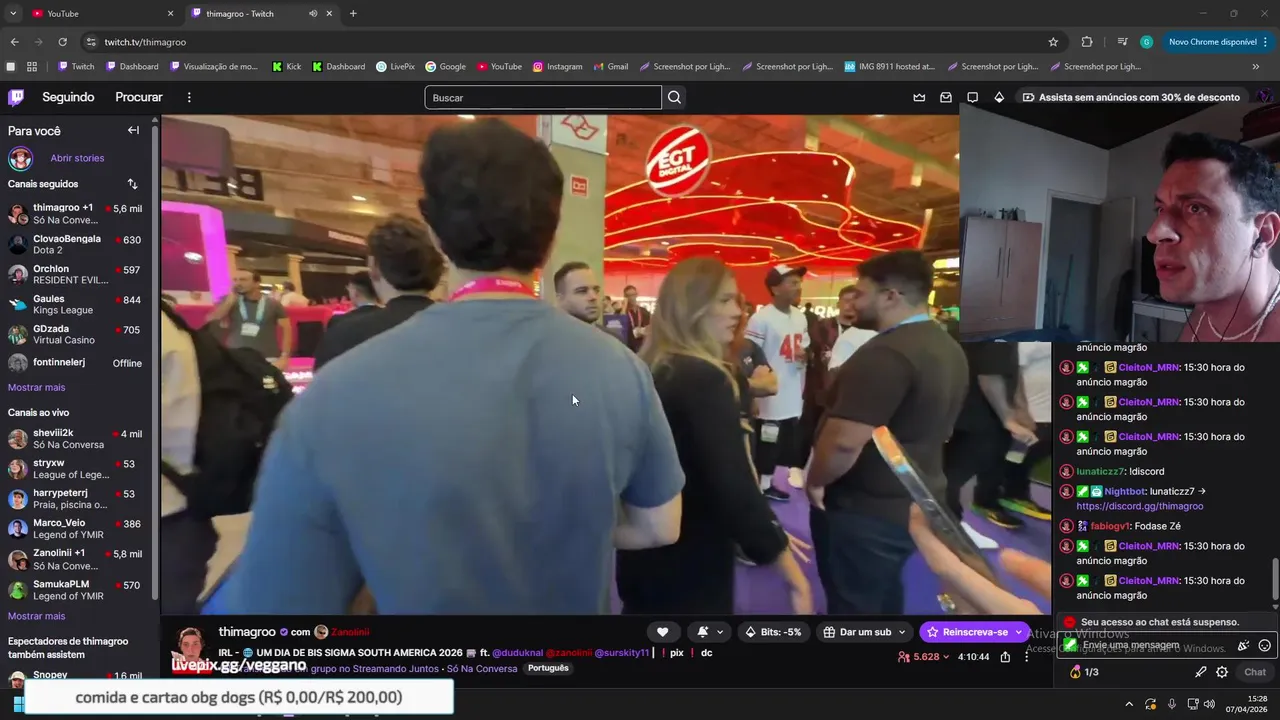Click first Mostrar mais under followed channels

36,387
